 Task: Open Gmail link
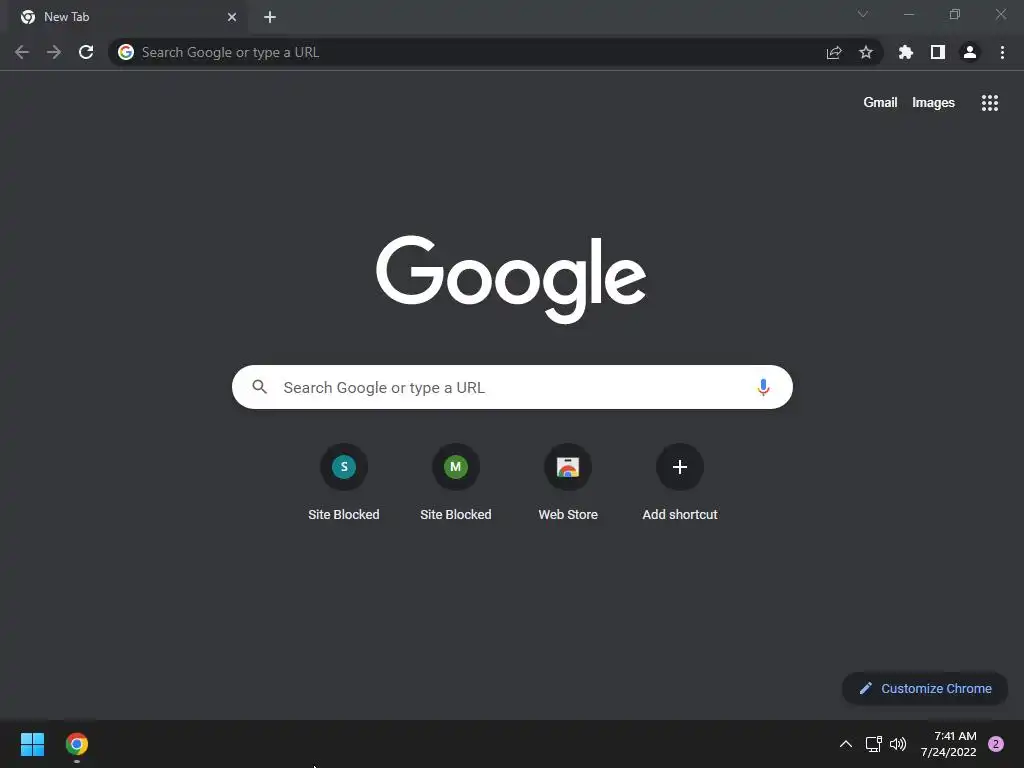click(880, 103)
